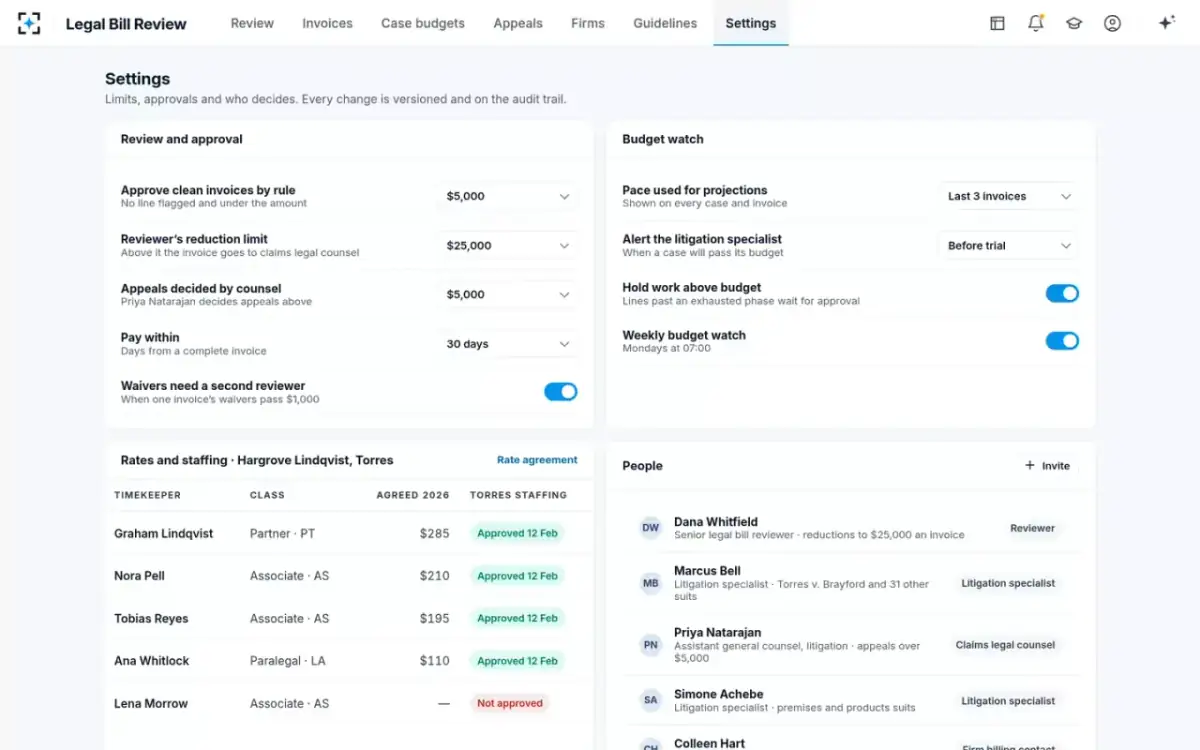Viewport: 1200px width, 750px height.
Task: Click the Agreed 2026 column header
Action: pyautogui.click(x=413, y=495)
